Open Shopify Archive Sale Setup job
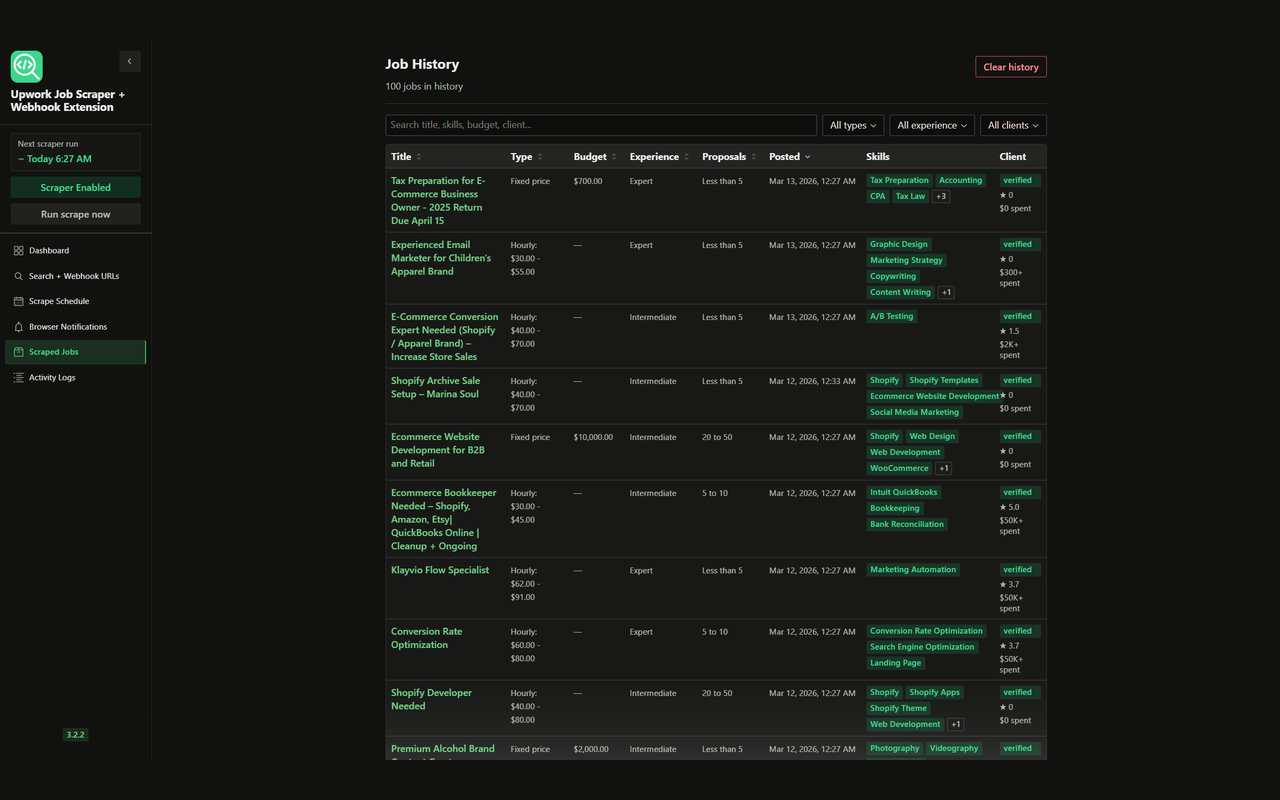 [436, 388]
